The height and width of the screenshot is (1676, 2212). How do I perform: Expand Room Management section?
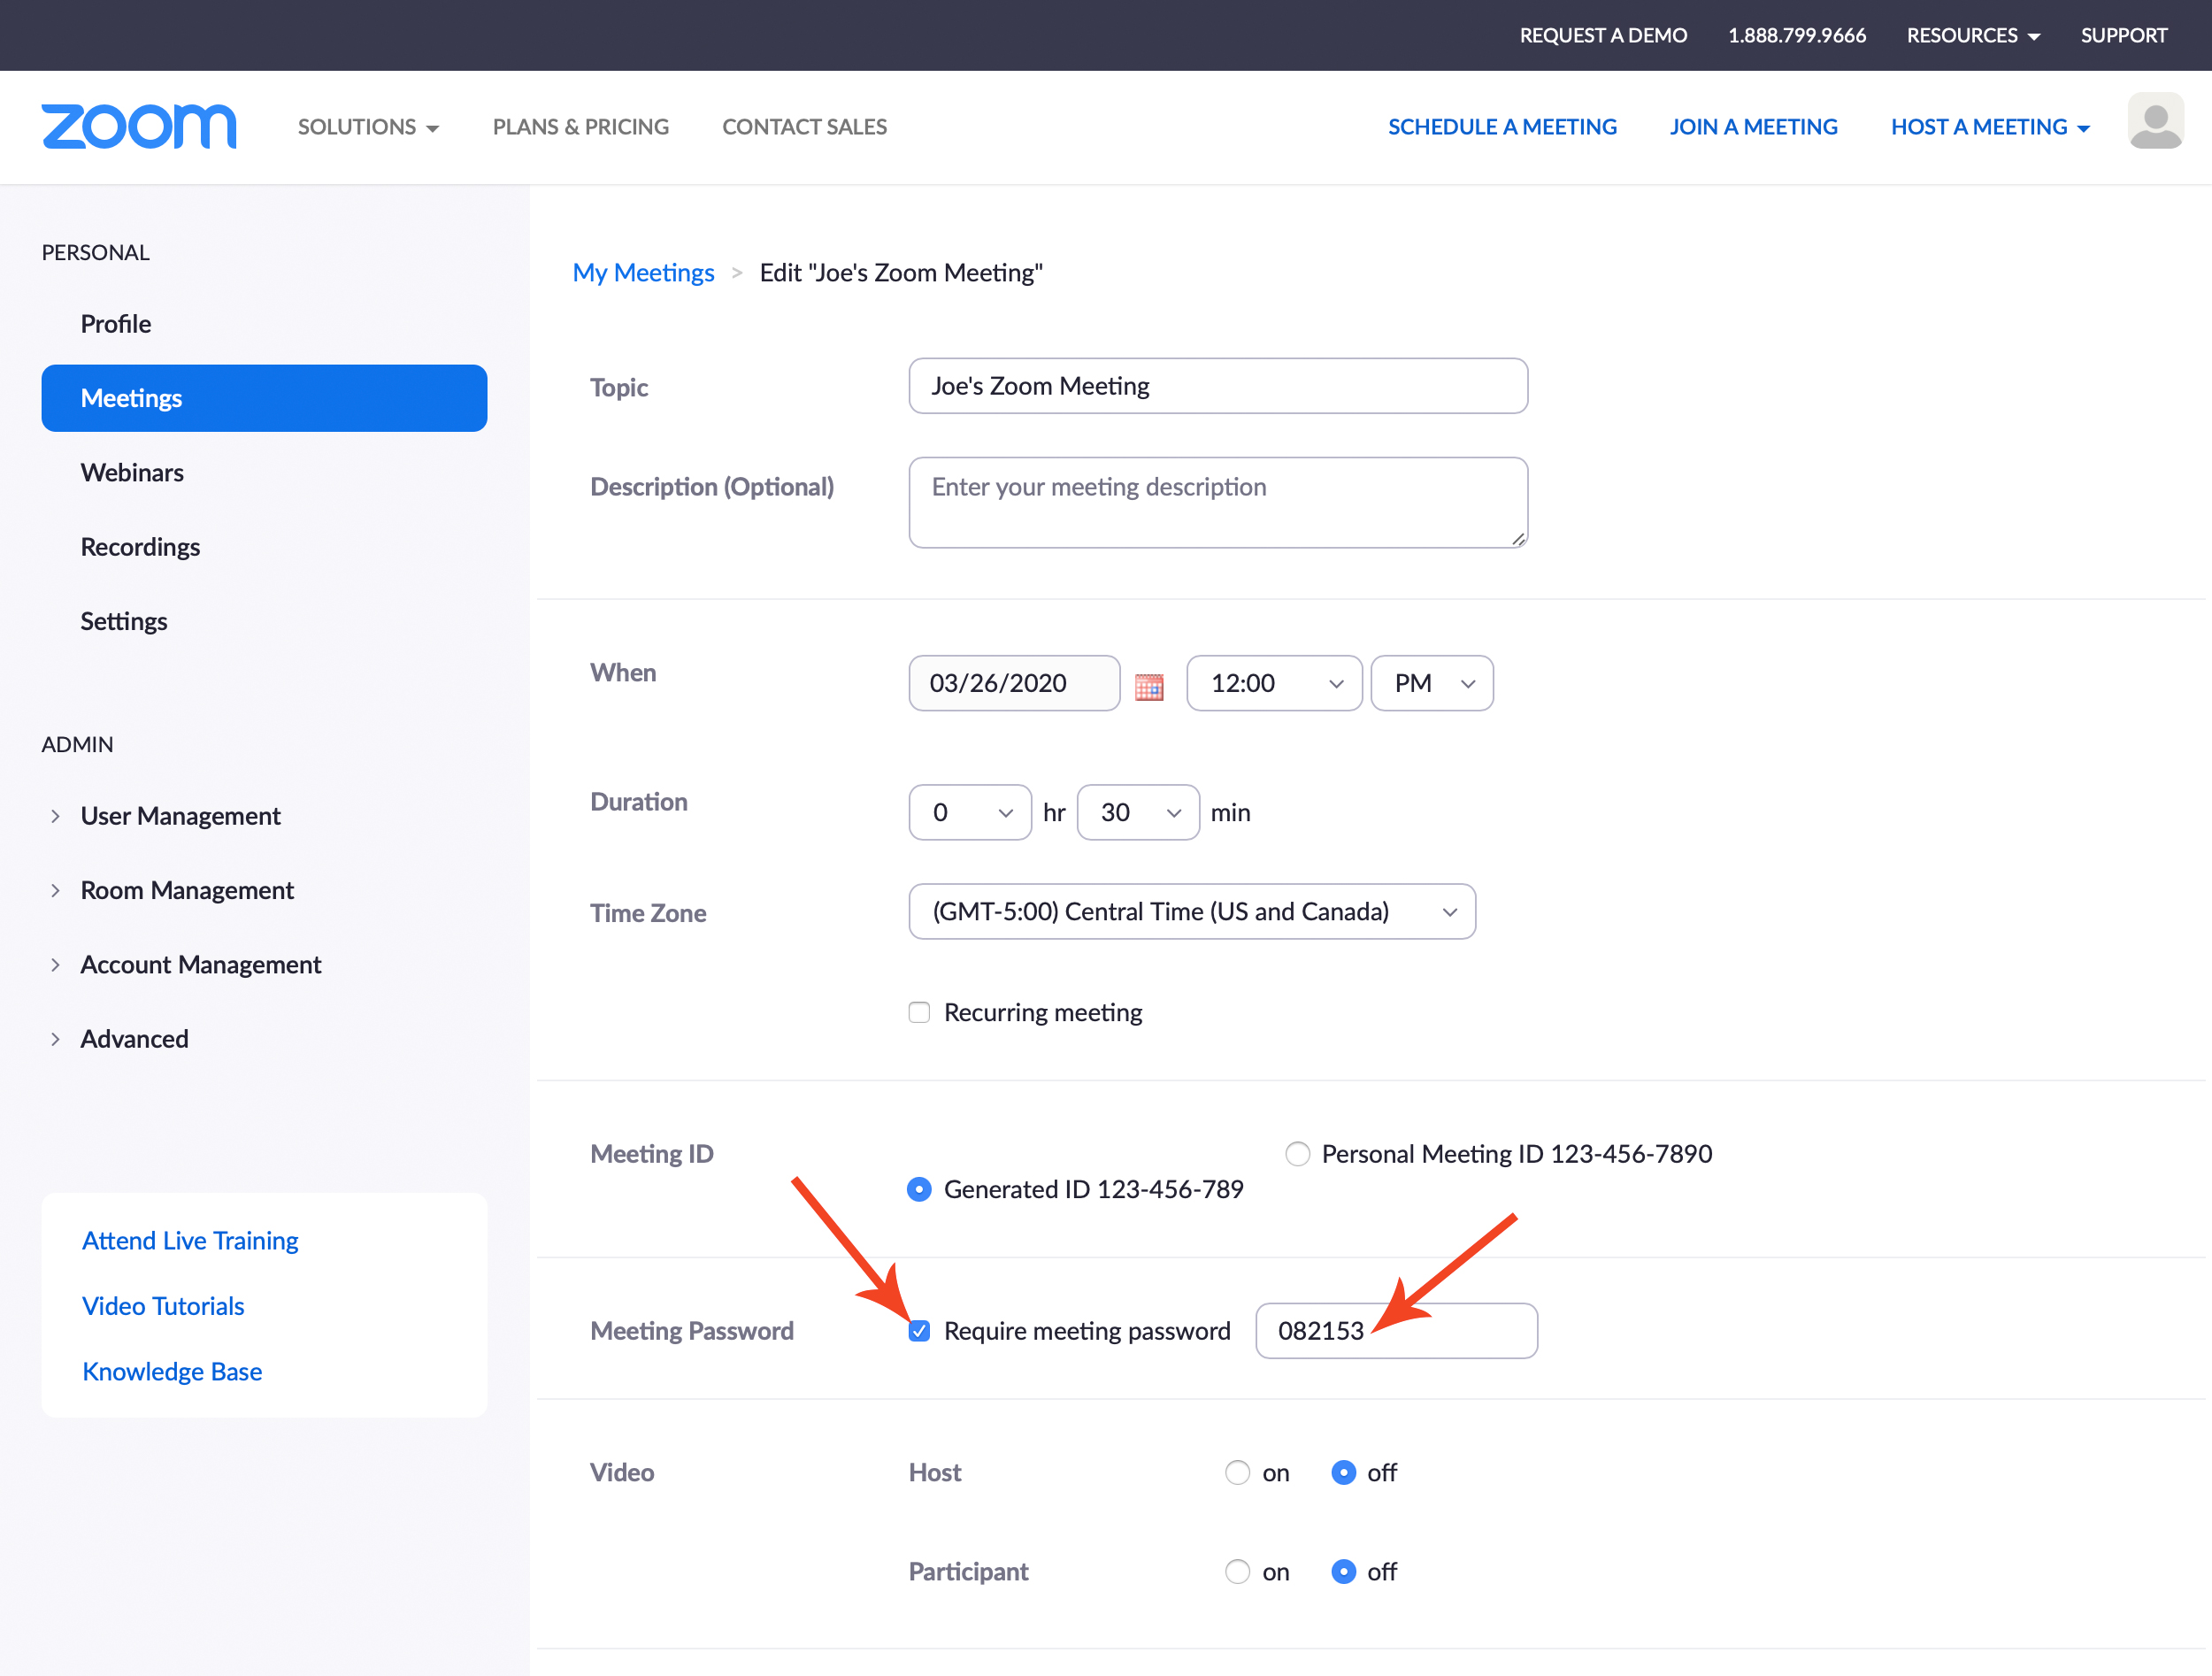tap(186, 890)
